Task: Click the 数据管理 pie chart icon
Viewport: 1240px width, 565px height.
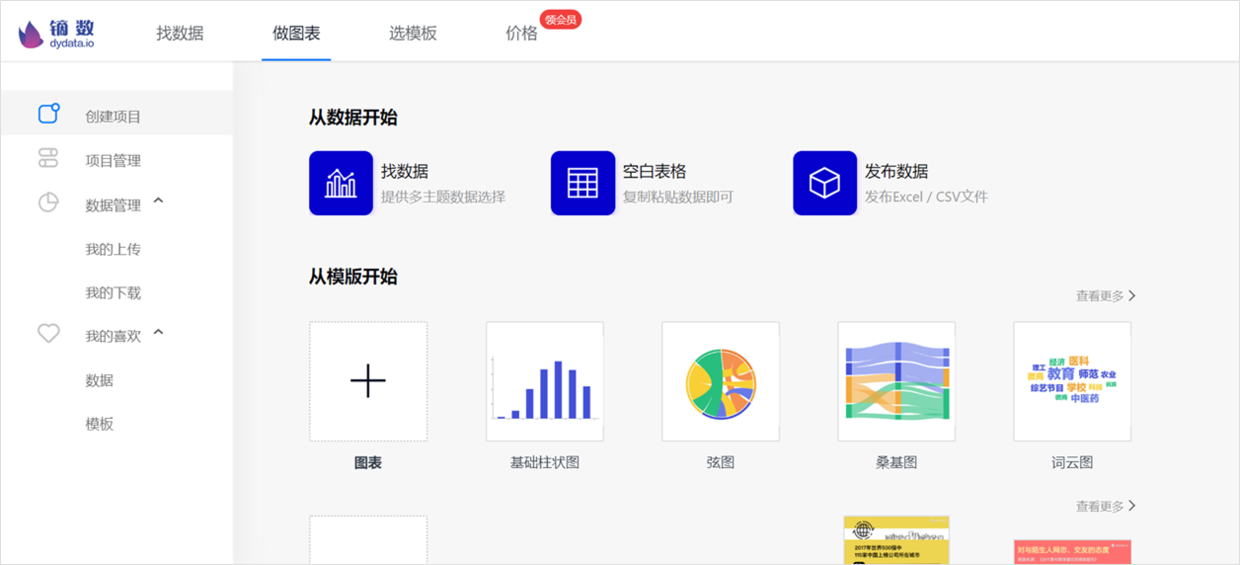Action: pos(48,203)
